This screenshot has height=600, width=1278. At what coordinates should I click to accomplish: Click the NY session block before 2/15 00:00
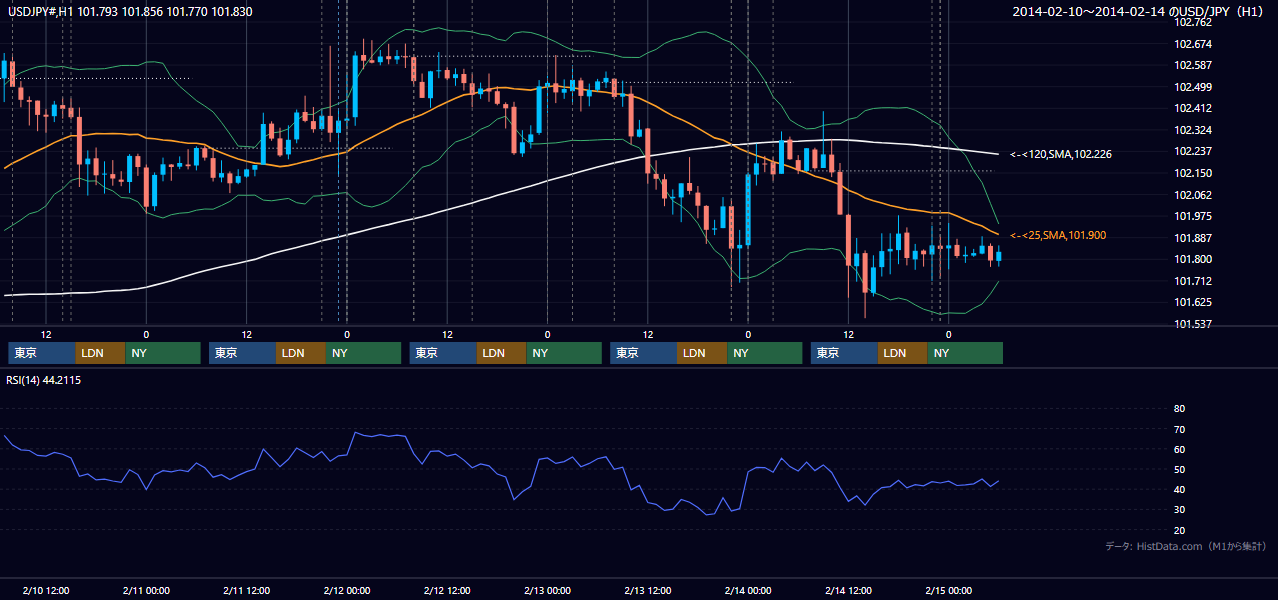pos(965,353)
